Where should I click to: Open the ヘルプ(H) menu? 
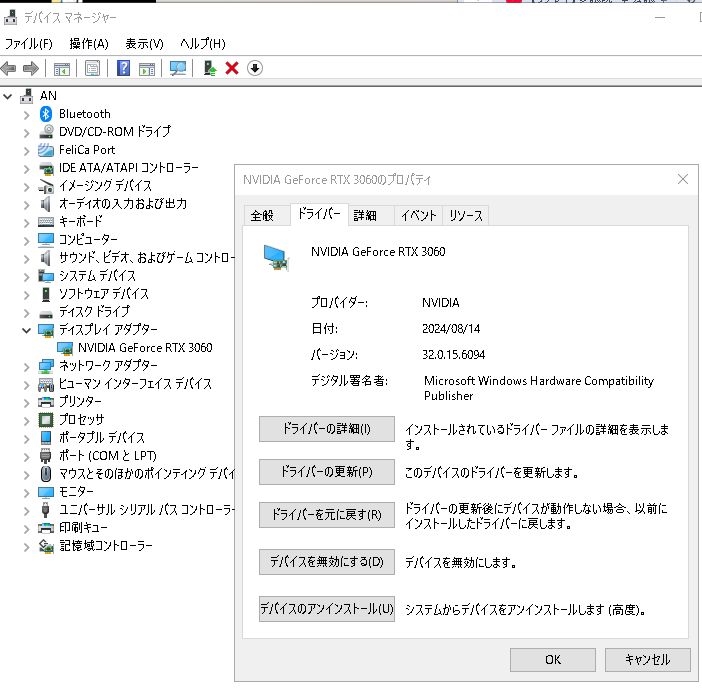pos(203,43)
